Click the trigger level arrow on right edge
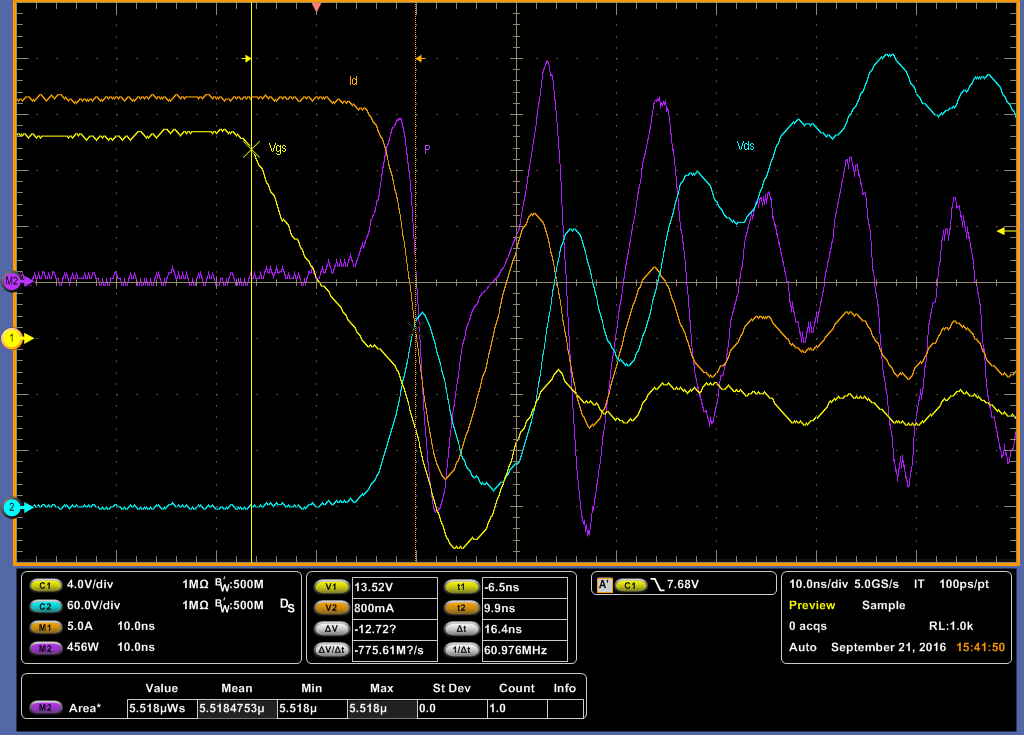This screenshot has height=736, width=1024. click(1003, 231)
